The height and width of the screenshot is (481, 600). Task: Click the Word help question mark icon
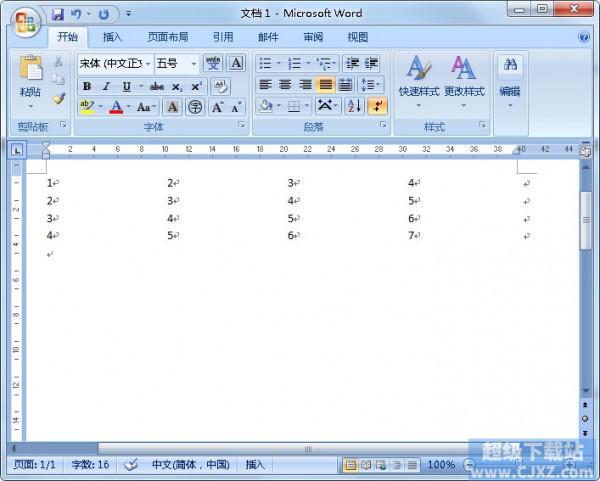coord(583,37)
